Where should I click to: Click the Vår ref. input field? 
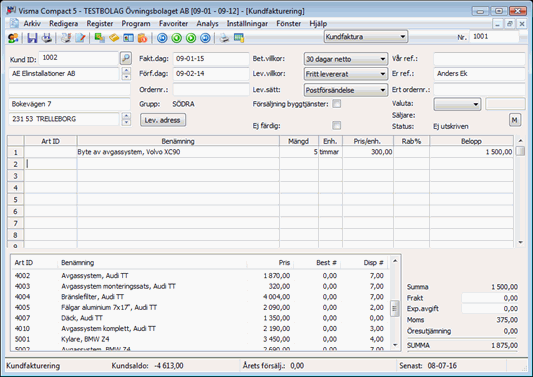point(479,58)
